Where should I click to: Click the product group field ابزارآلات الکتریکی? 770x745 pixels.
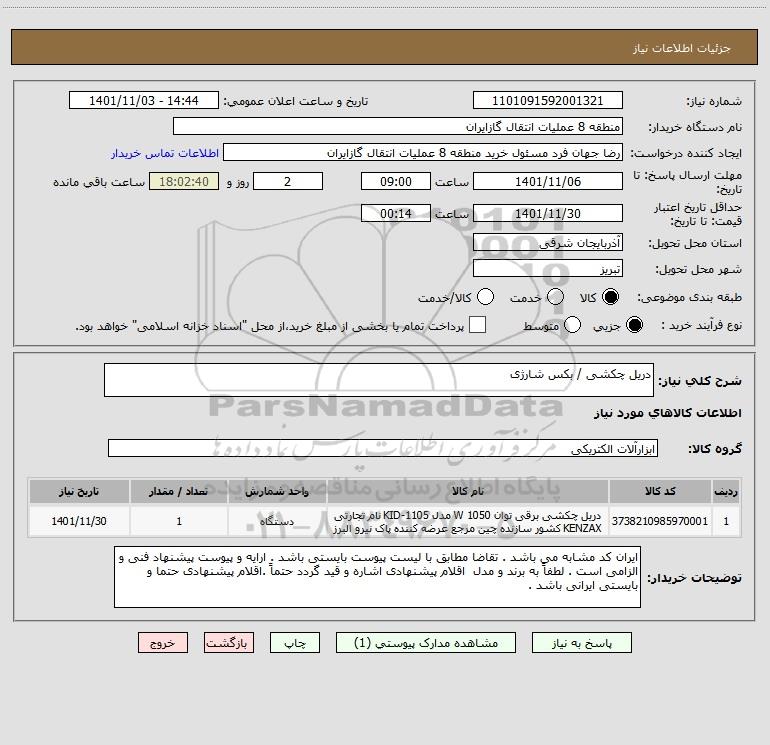point(383,448)
